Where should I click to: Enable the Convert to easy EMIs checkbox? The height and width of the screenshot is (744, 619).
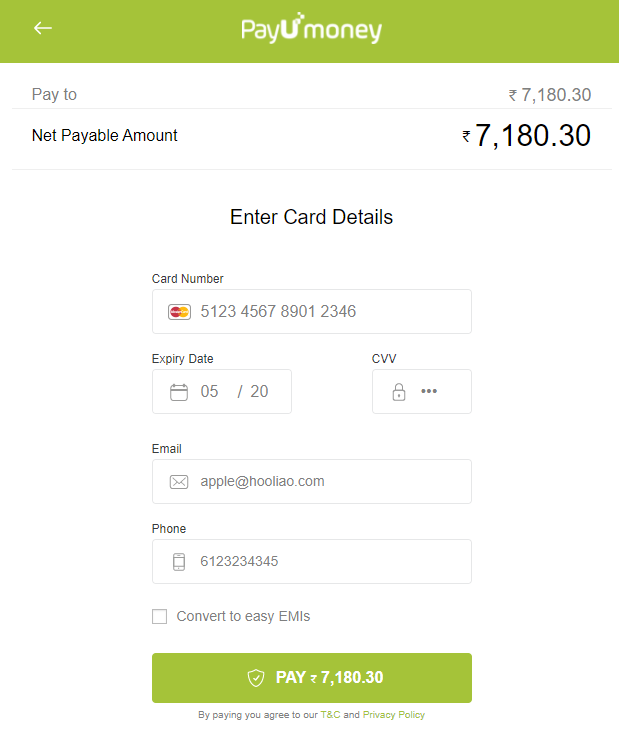pyautogui.click(x=159, y=617)
